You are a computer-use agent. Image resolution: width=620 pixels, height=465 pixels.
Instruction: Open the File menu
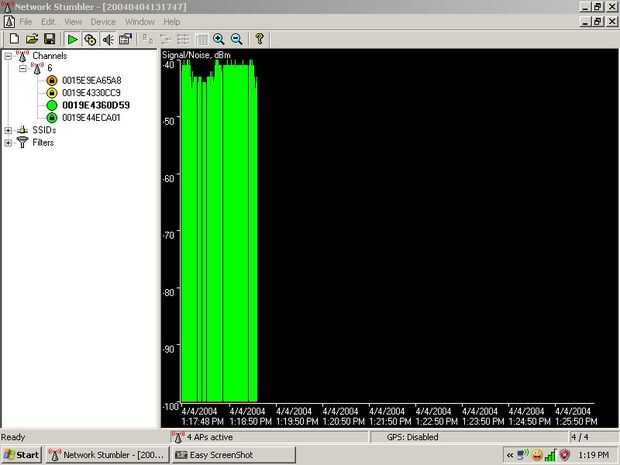26,21
